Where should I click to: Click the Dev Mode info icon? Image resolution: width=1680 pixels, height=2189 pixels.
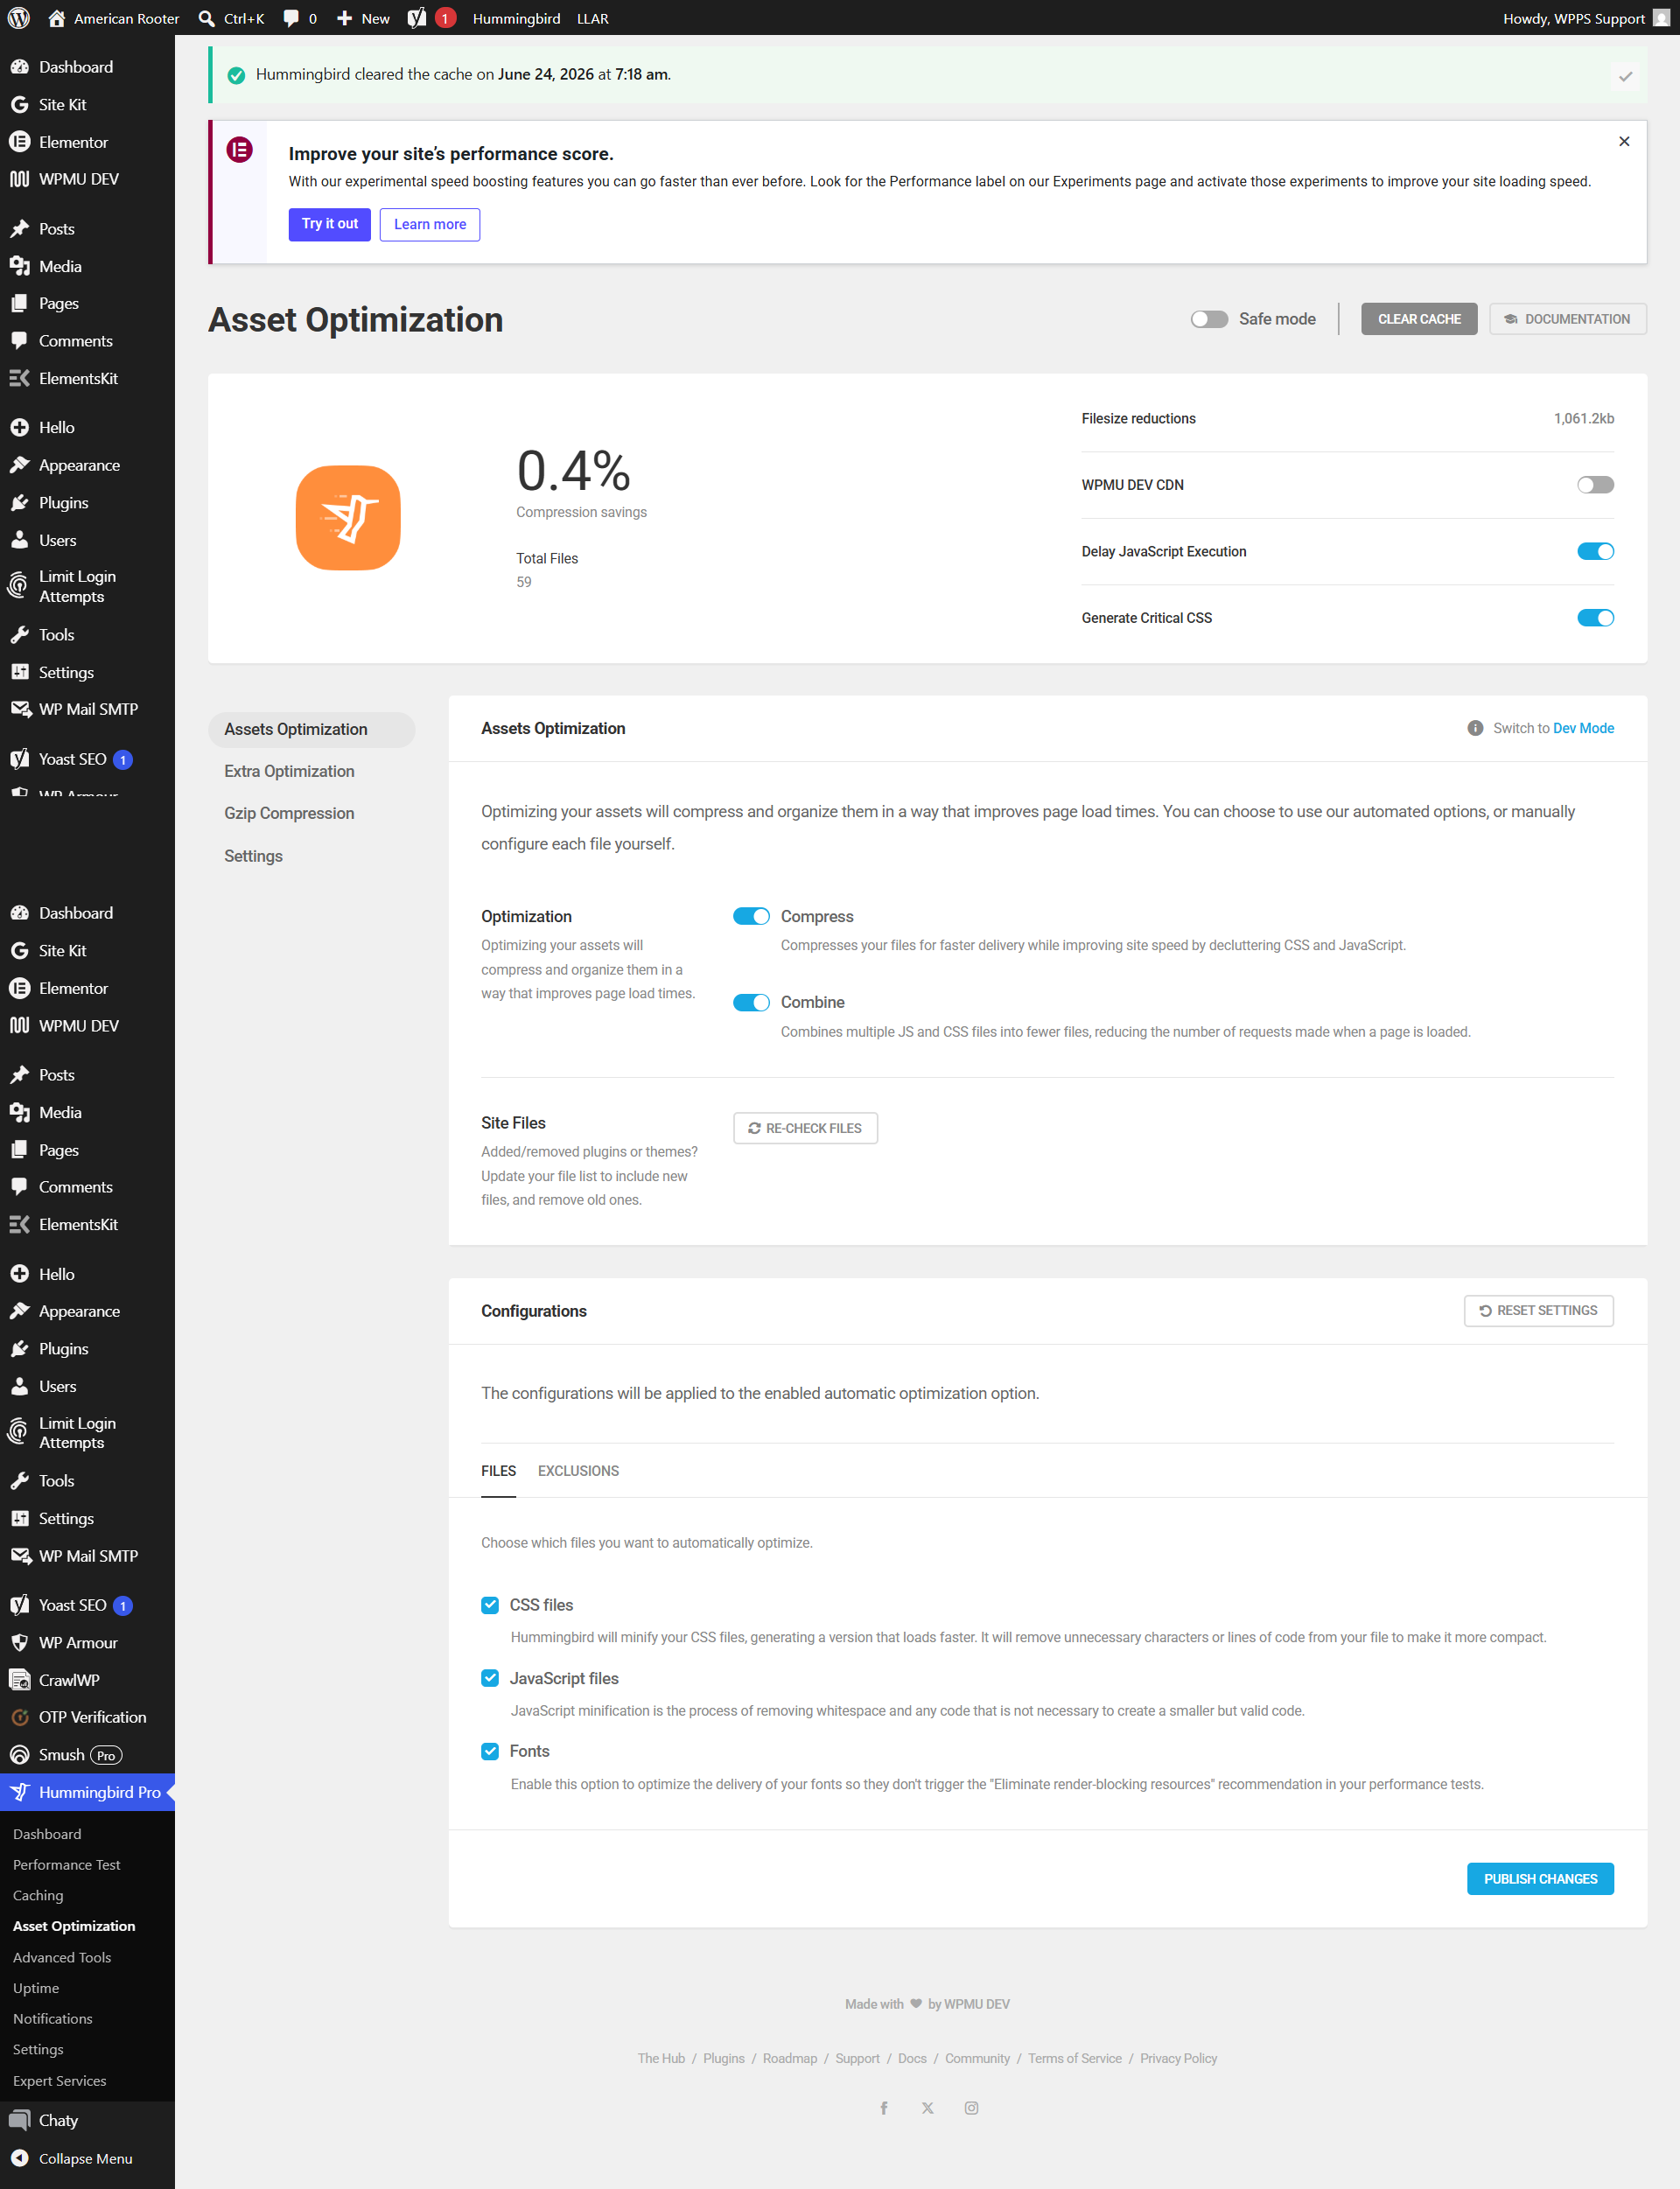pos(1475,728)
